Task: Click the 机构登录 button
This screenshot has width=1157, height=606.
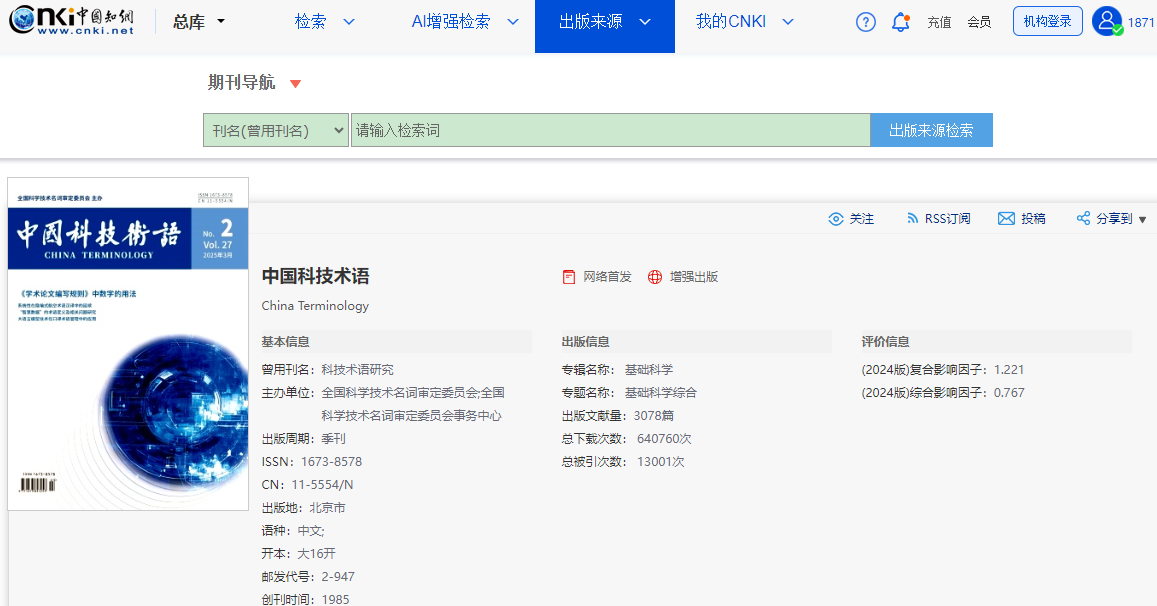Action: (1048, 21)
